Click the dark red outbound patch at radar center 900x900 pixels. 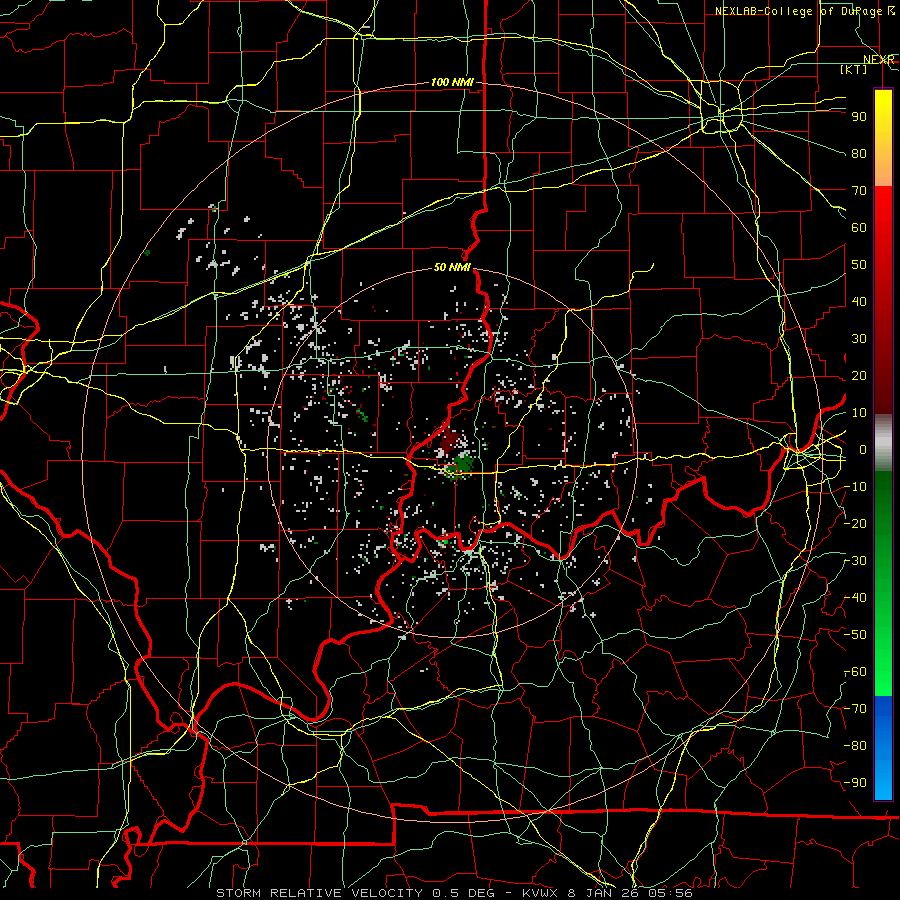[x=449, y=442]
